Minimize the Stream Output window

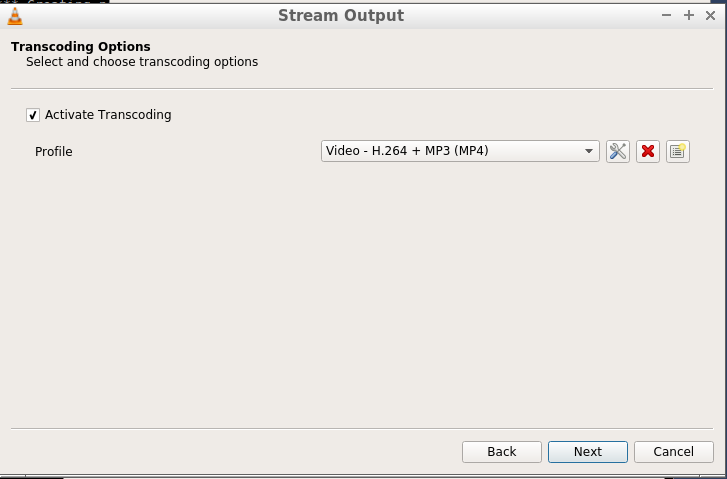point(666,15)
